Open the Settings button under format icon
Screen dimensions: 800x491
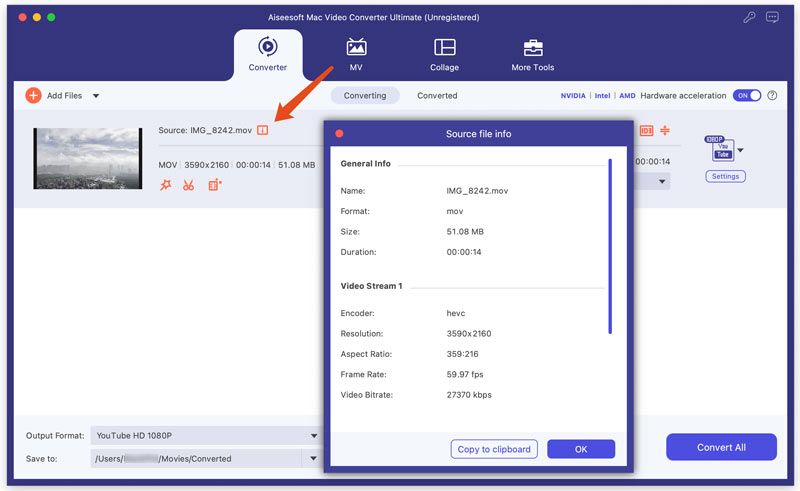coord(726,176)
